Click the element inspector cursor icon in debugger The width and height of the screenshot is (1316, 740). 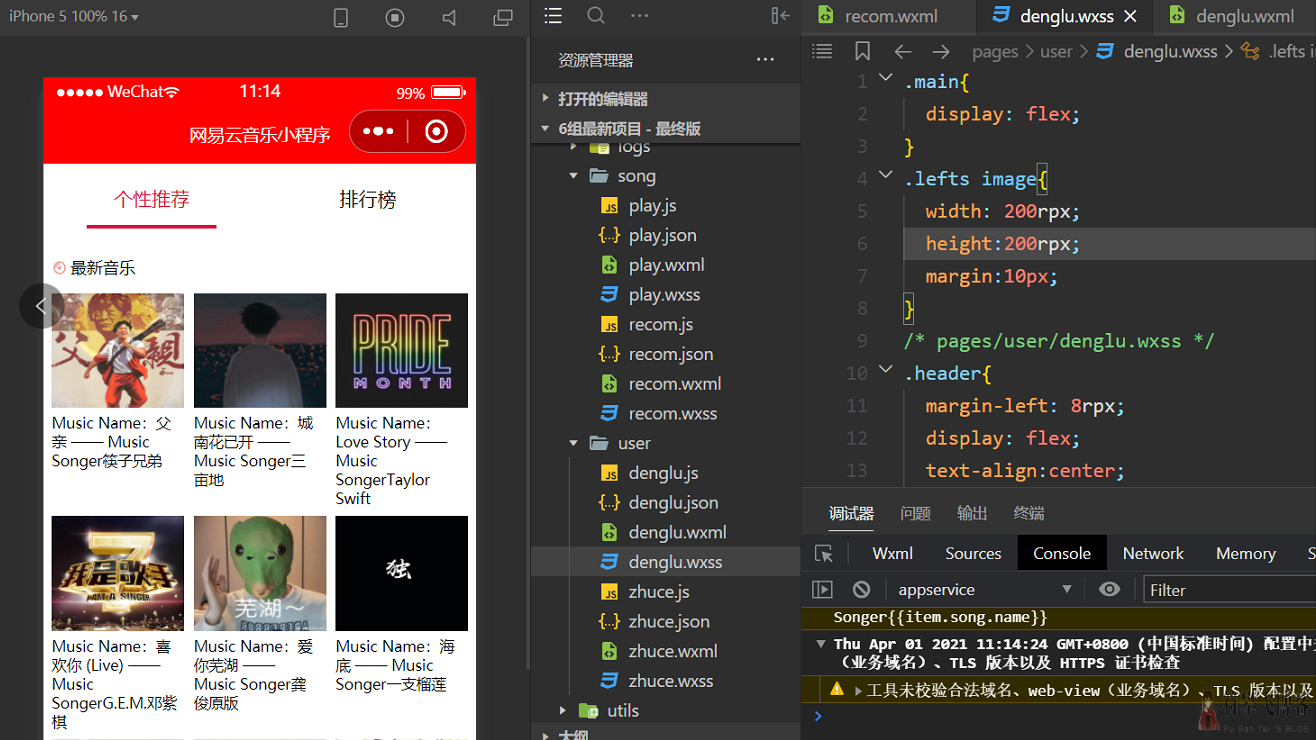point(824,553)
